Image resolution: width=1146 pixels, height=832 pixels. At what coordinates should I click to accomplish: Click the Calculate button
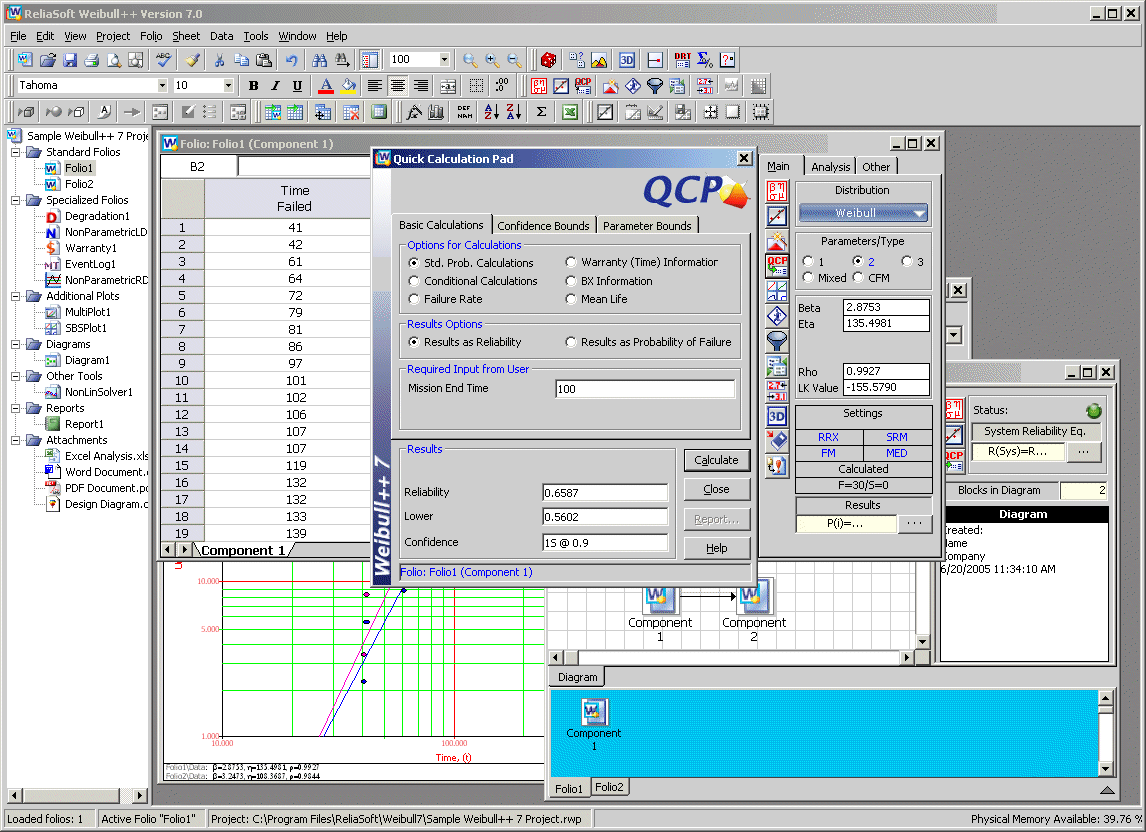[x=716, y=460]
